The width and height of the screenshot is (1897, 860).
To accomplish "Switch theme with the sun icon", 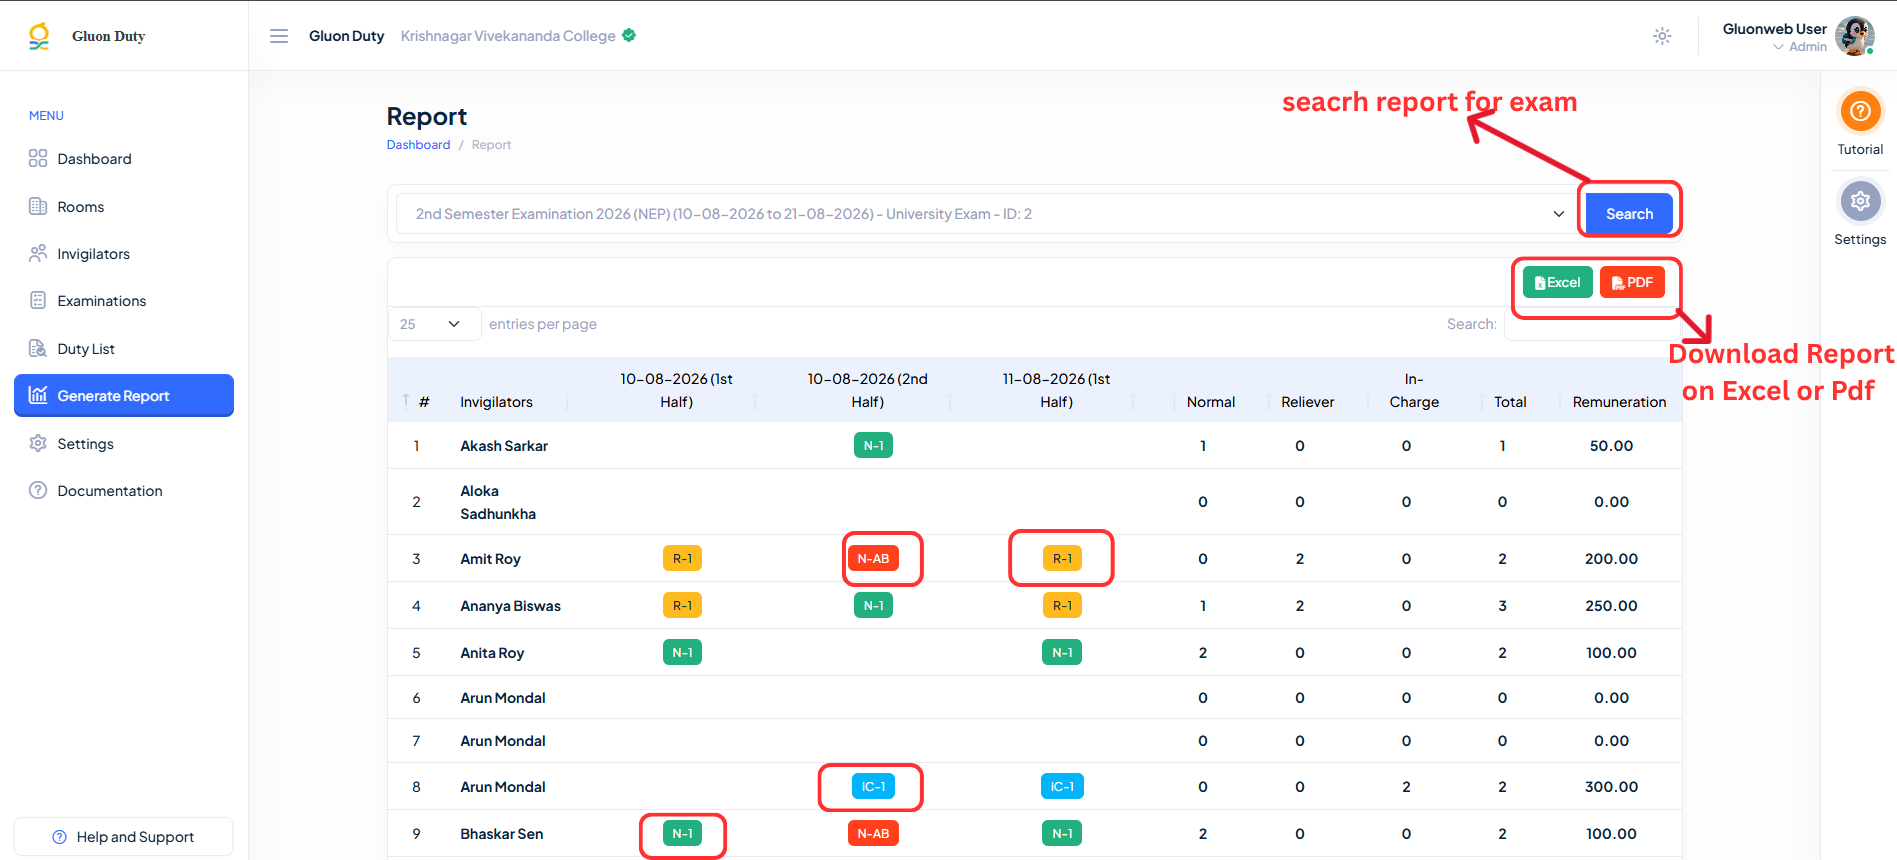I will click(x=1662, y=36).
